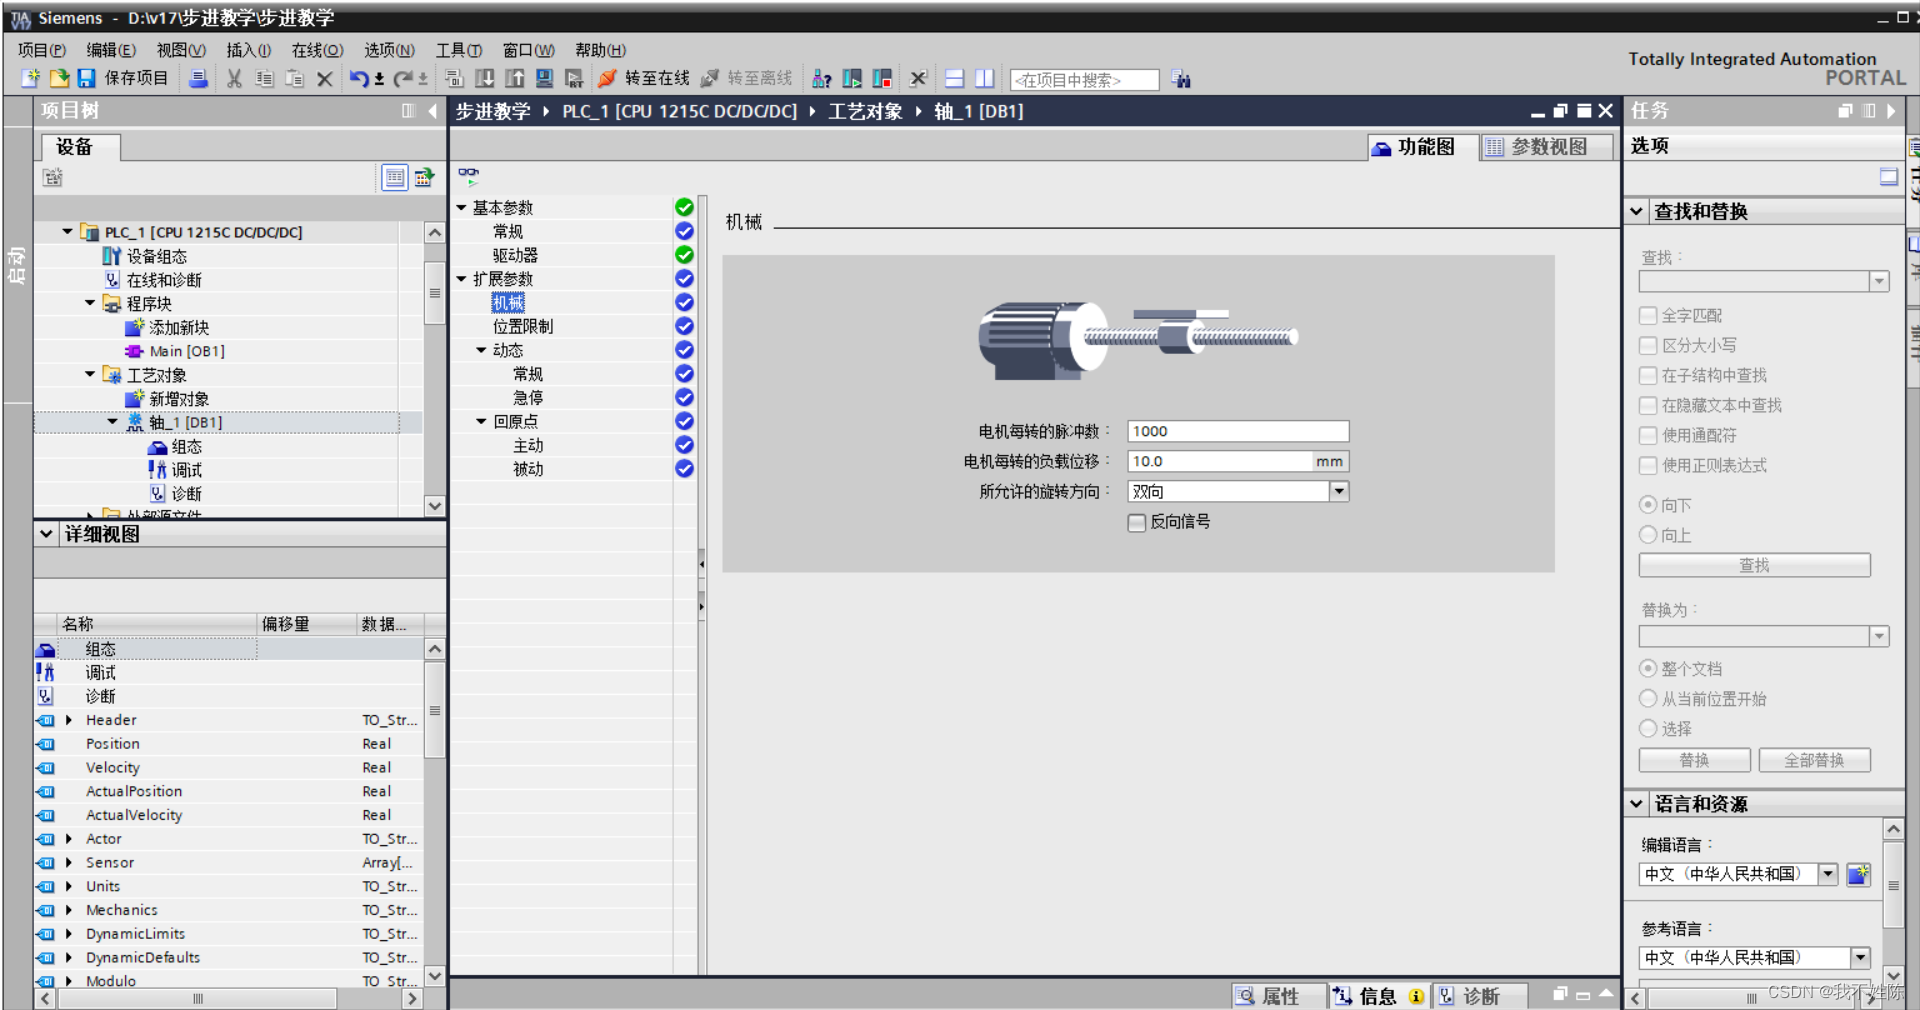Click the Paste toolbar icon
1920x1010 pixels.
click(294, 79)
